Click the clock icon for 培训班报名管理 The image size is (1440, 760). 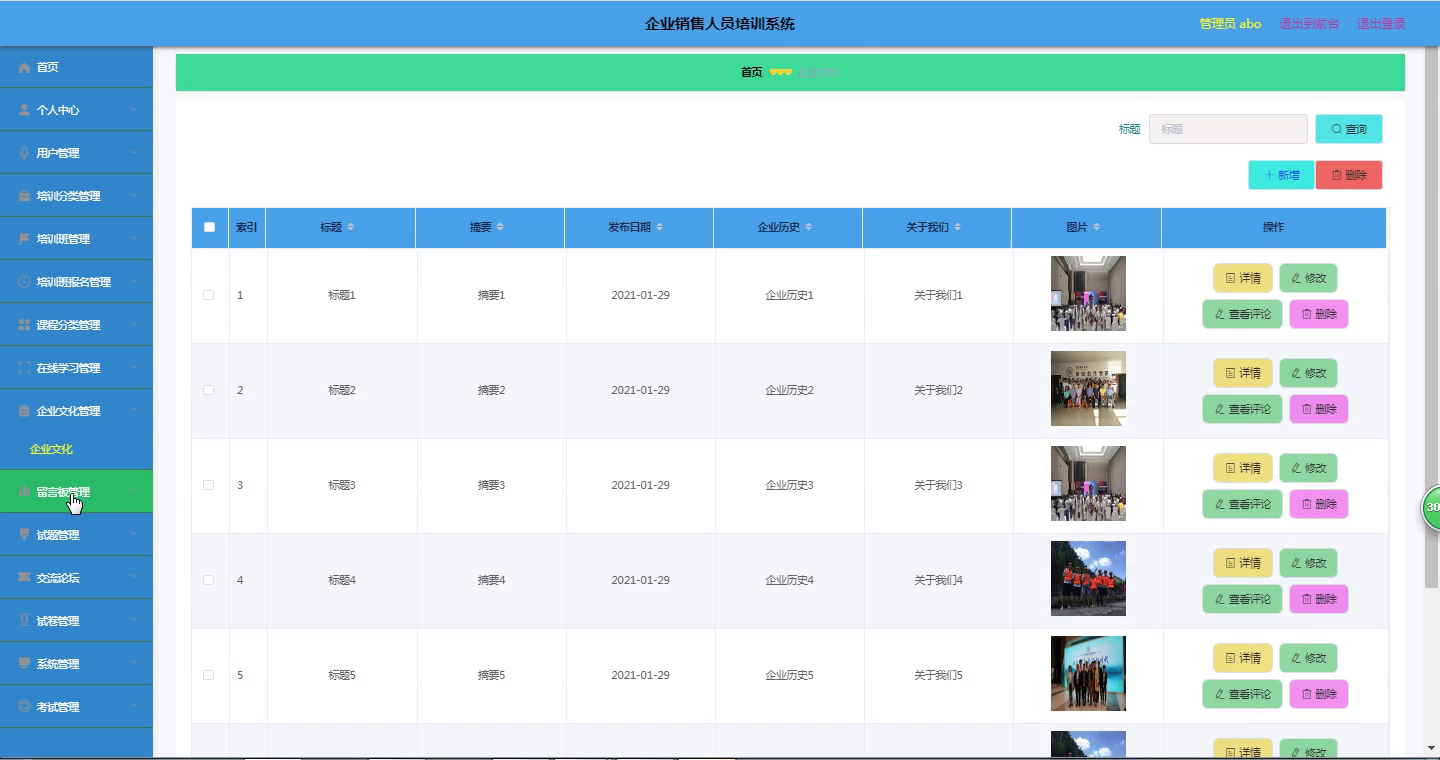tap(24, 282)
